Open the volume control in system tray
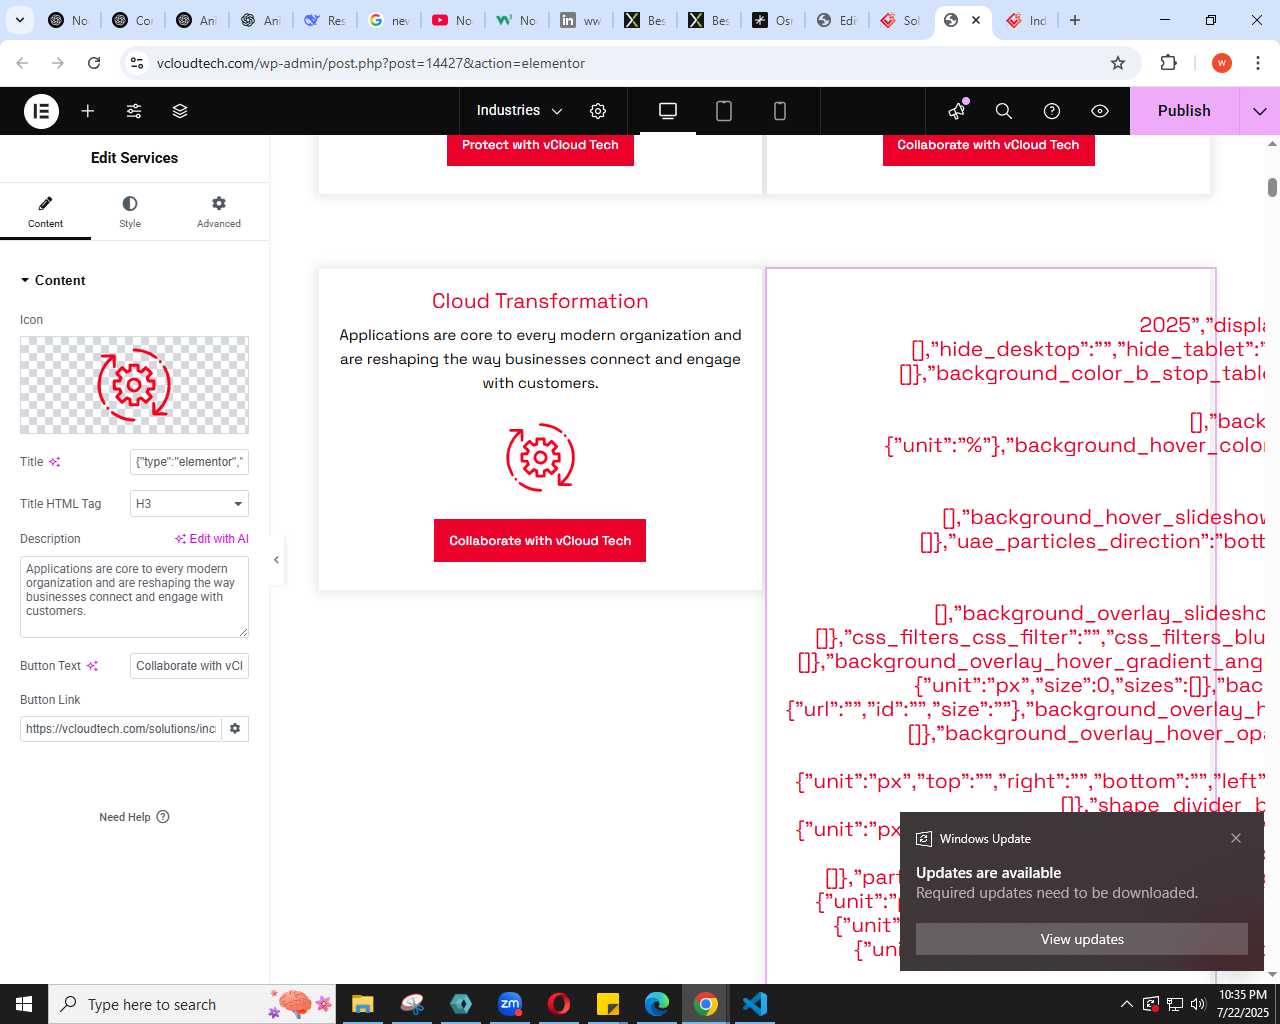This screenshot has width=1280, height=1024. (x=1198, y=1004)
